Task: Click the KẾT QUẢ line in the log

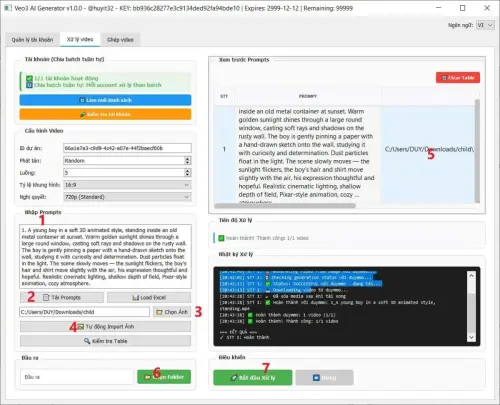Action: 238,332
